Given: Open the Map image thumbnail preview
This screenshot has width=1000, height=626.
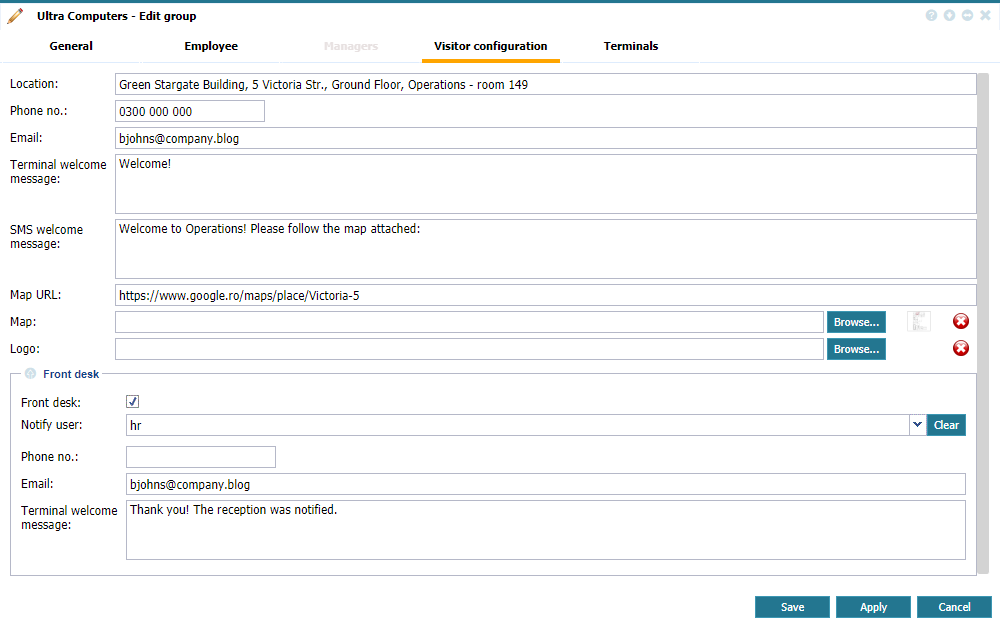Looking at the screenshot, I should [x=918, y=321].
